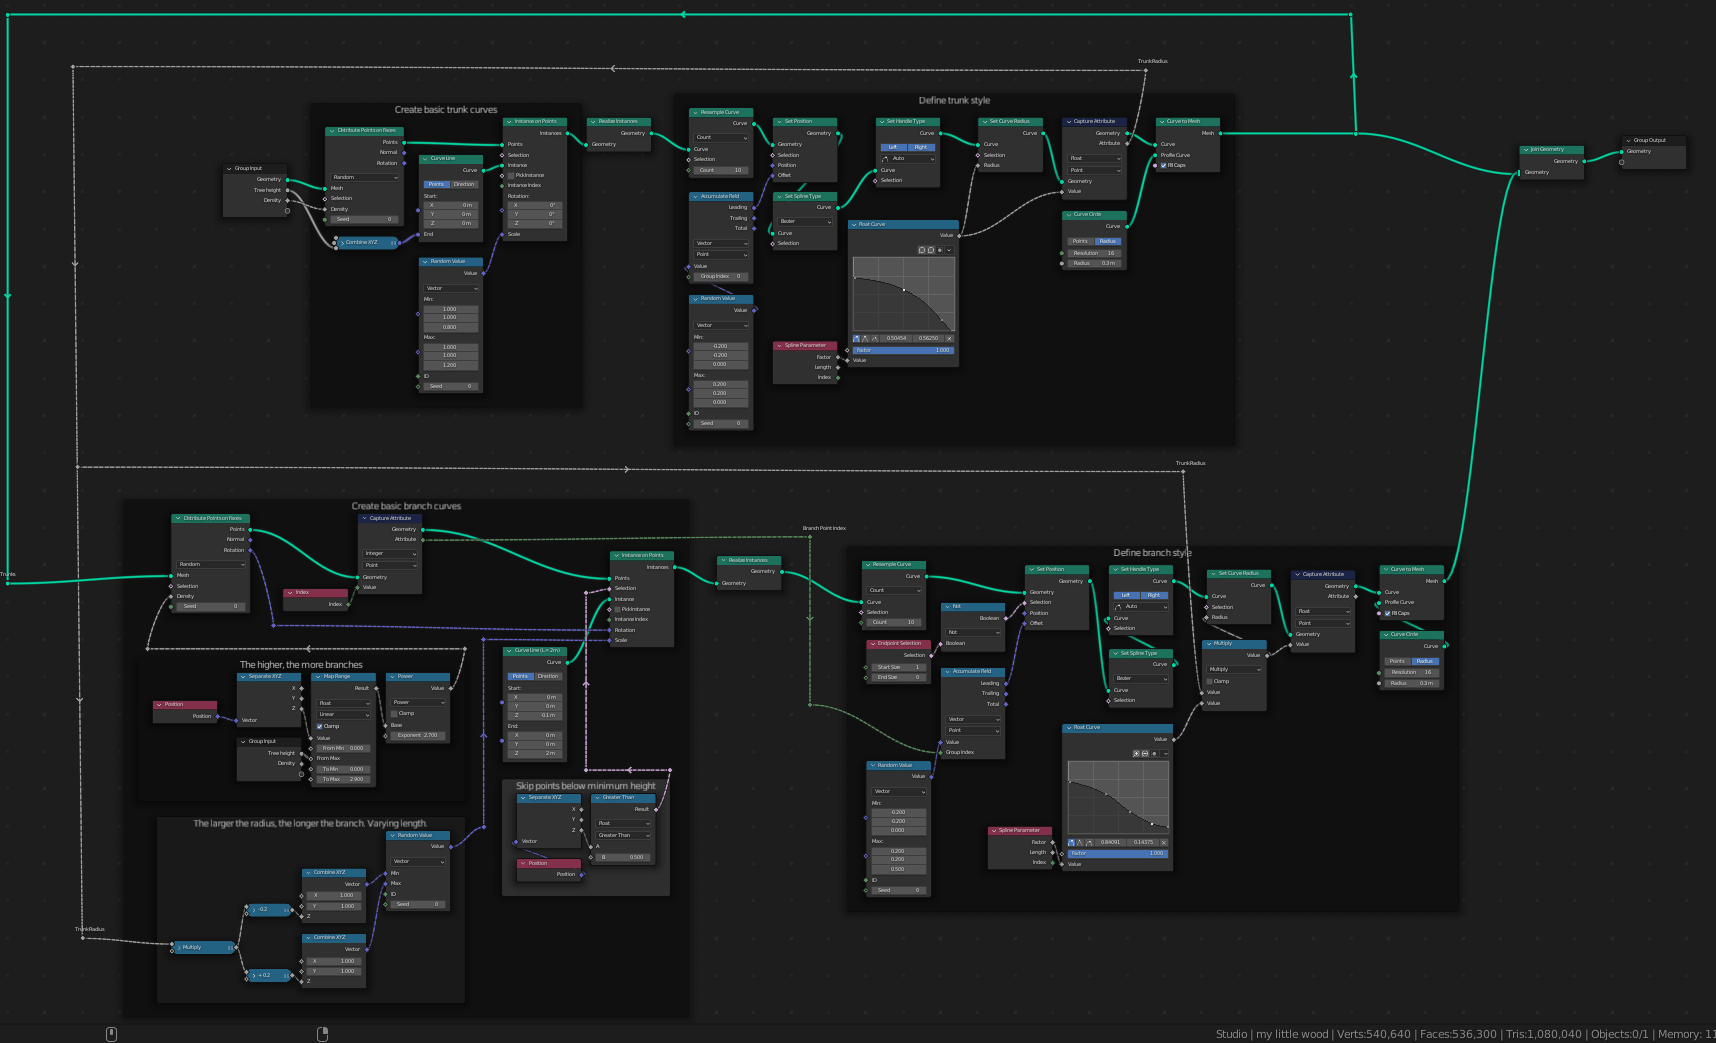Image resolution: width=1716 pixels, height=1043 pixels.
Task: Enable Clamp in the Power node
Action: 395,713
